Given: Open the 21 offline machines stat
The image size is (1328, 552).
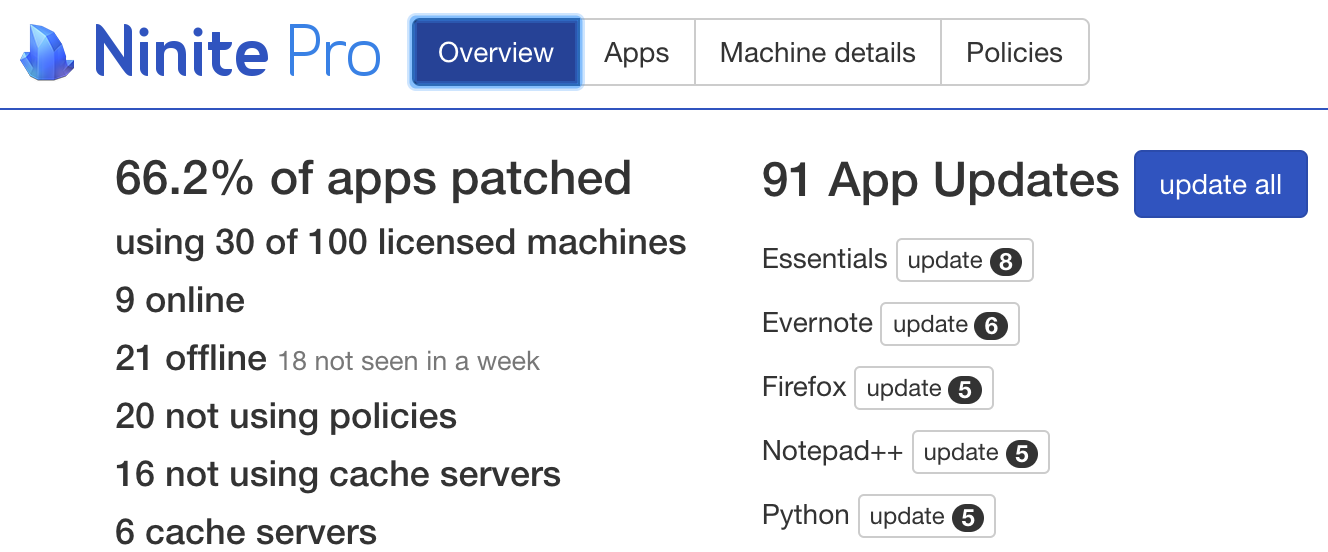Looking at the screenshot, I should [x=191, y=358].
